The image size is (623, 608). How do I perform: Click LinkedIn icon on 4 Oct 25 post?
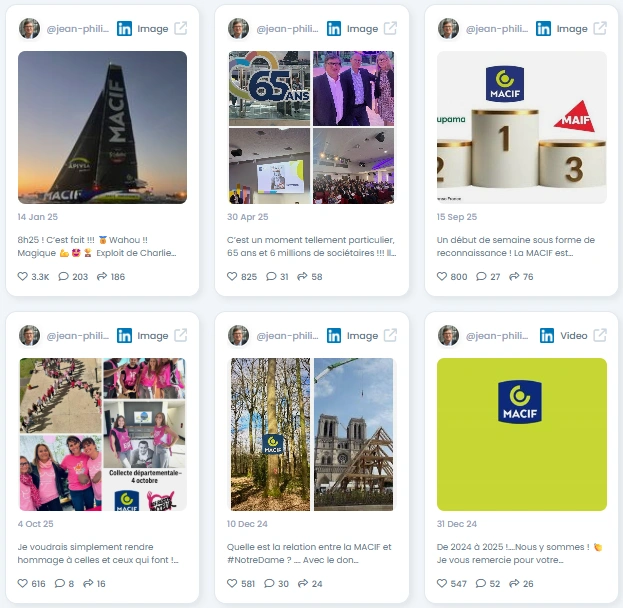124,335
